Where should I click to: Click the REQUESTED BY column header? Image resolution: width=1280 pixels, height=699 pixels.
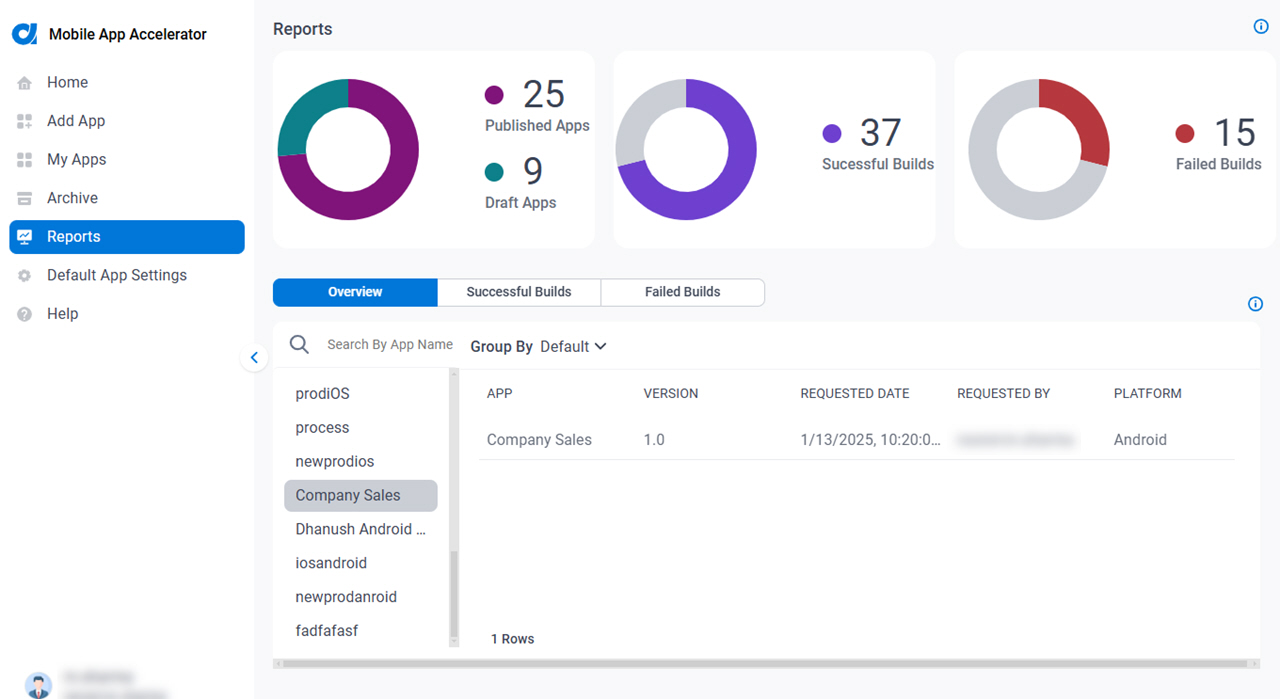pyautogui.click(x=1003, y=394)
